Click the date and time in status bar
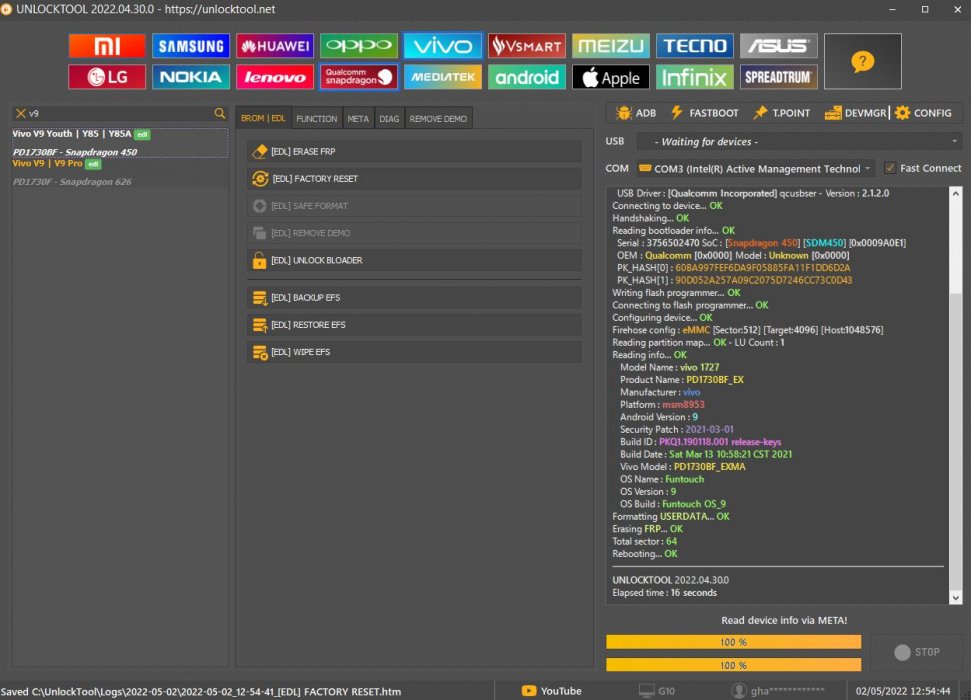 pos(903,691)
